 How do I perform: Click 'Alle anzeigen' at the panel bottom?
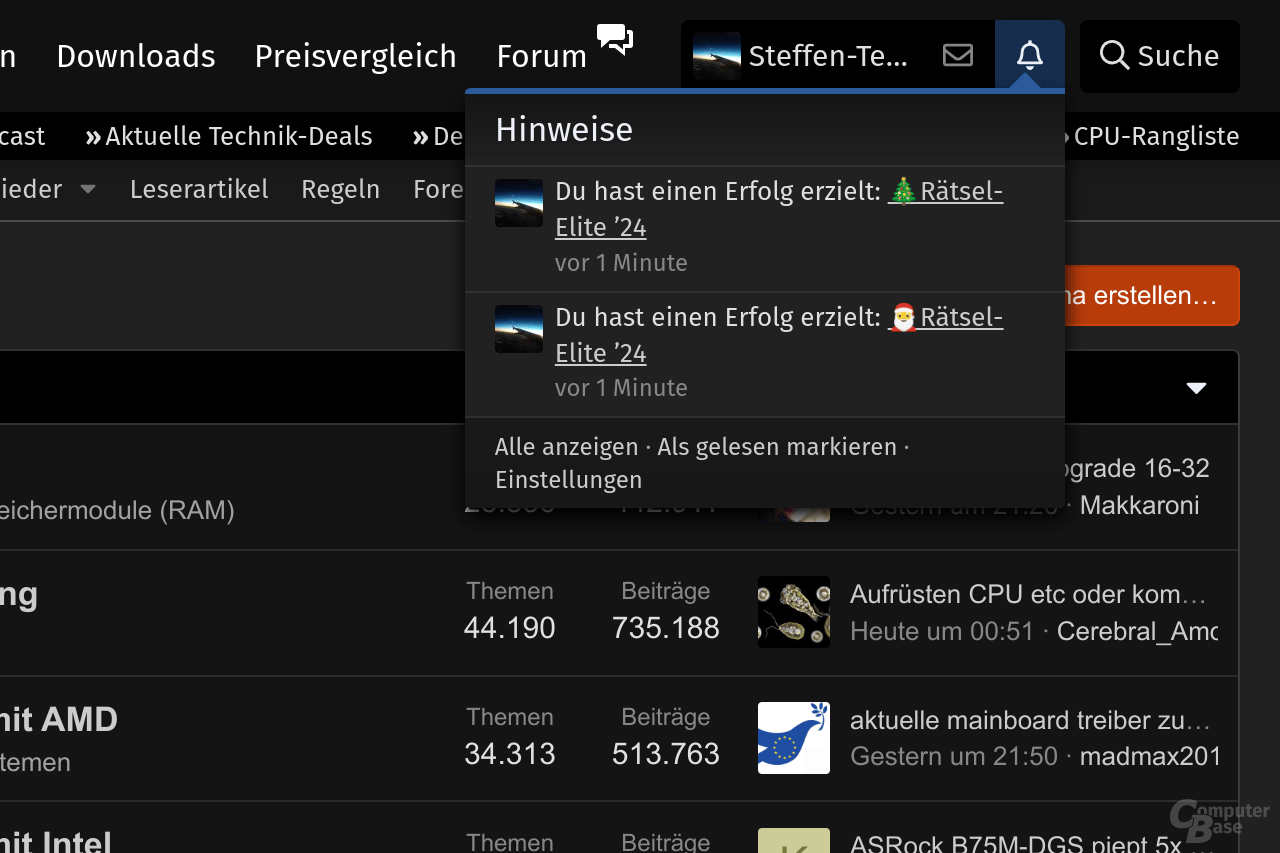566,447
